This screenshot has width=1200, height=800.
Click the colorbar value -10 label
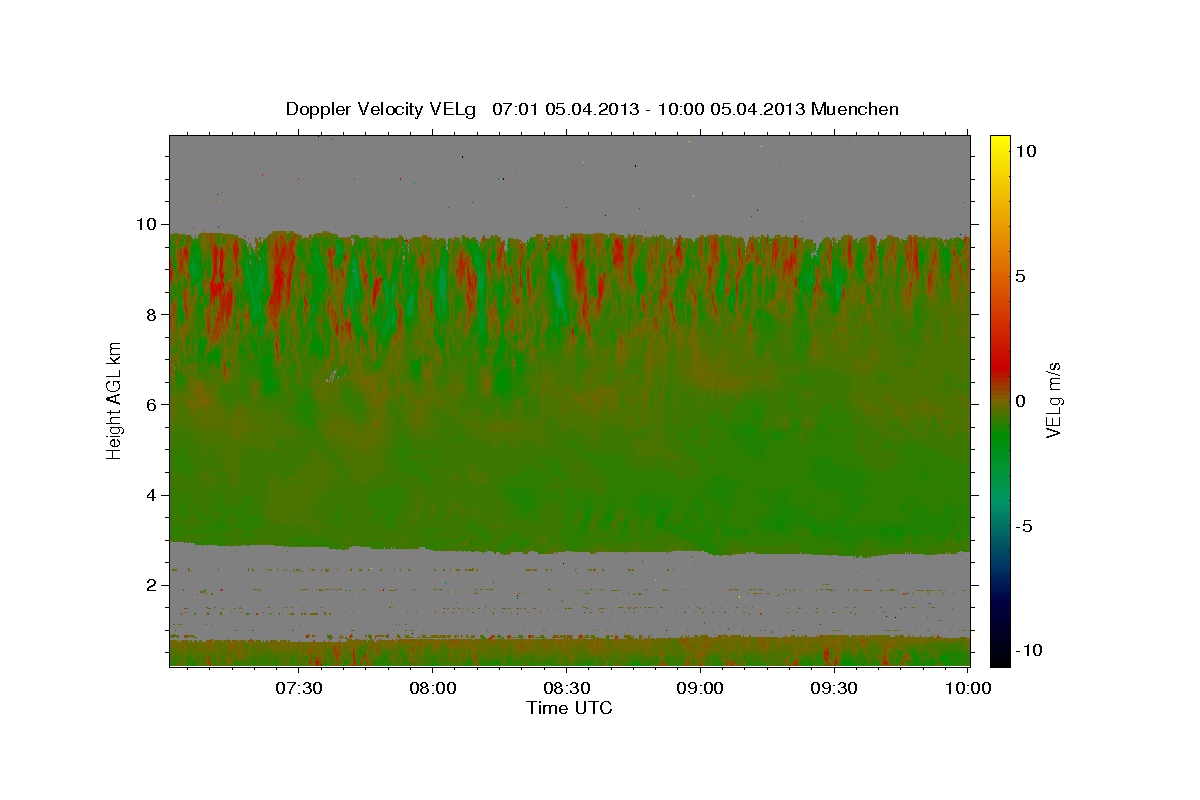tap(1029, 650)
